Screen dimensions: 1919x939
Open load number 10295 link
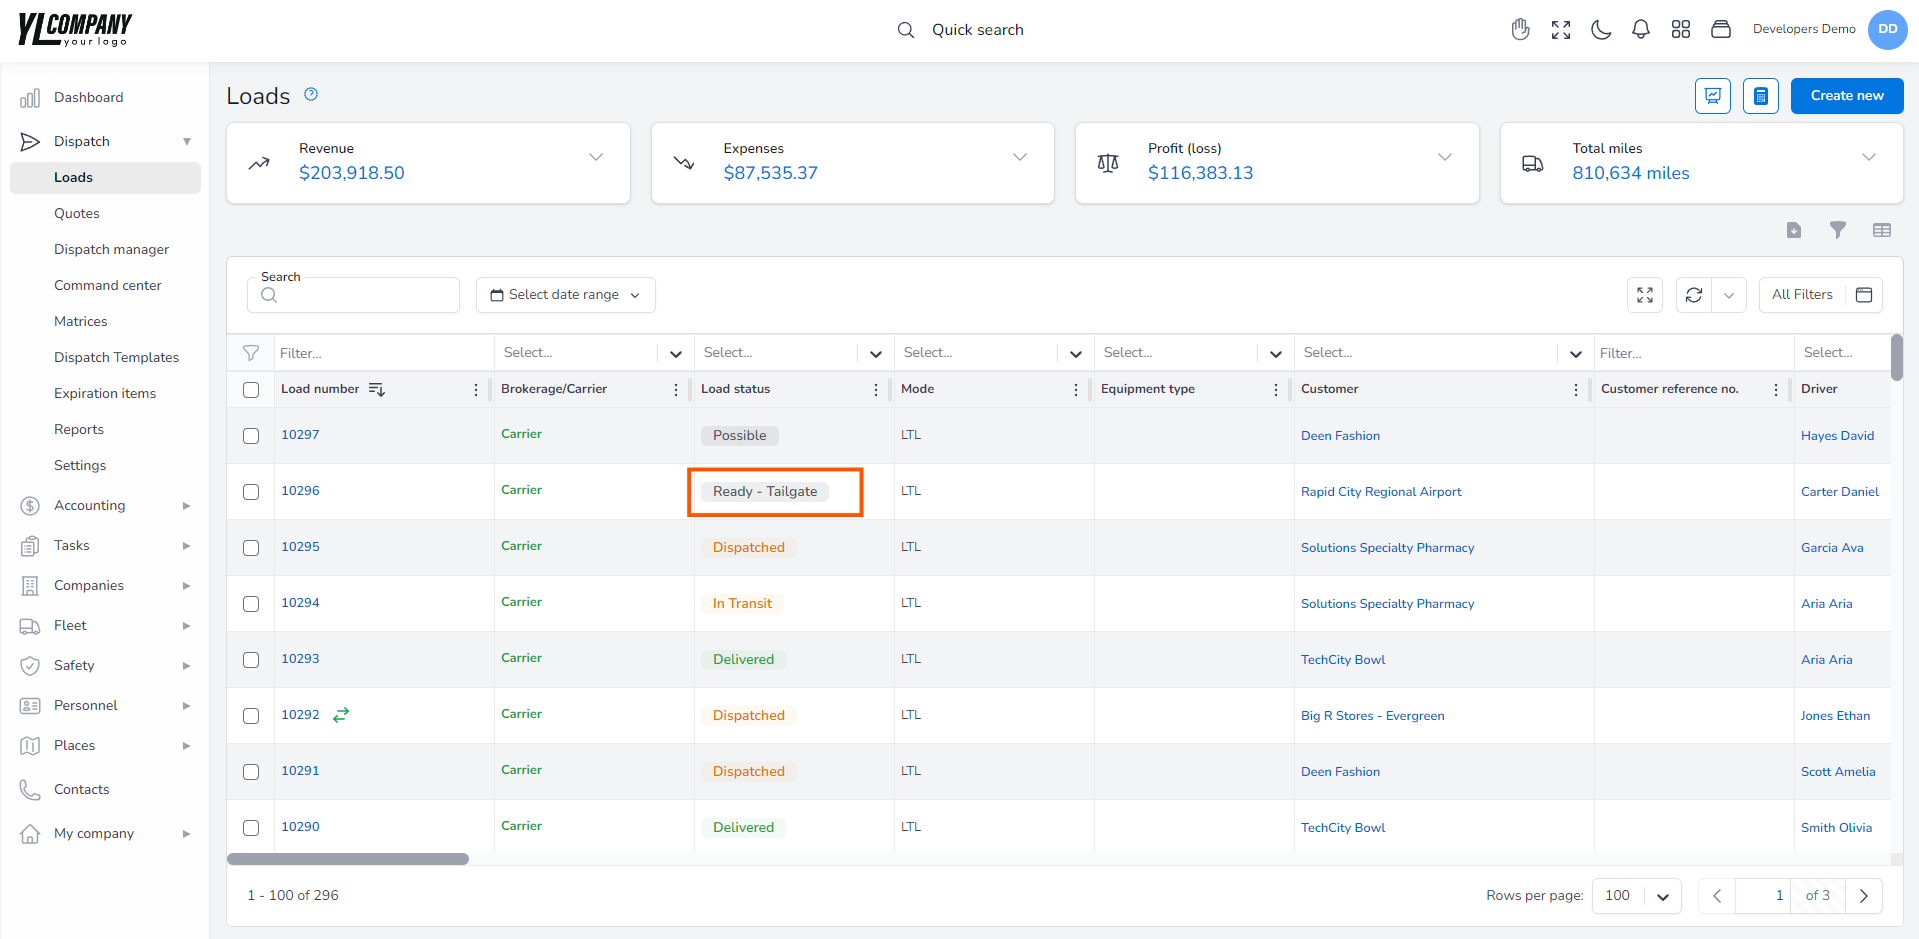click(300, 547)
